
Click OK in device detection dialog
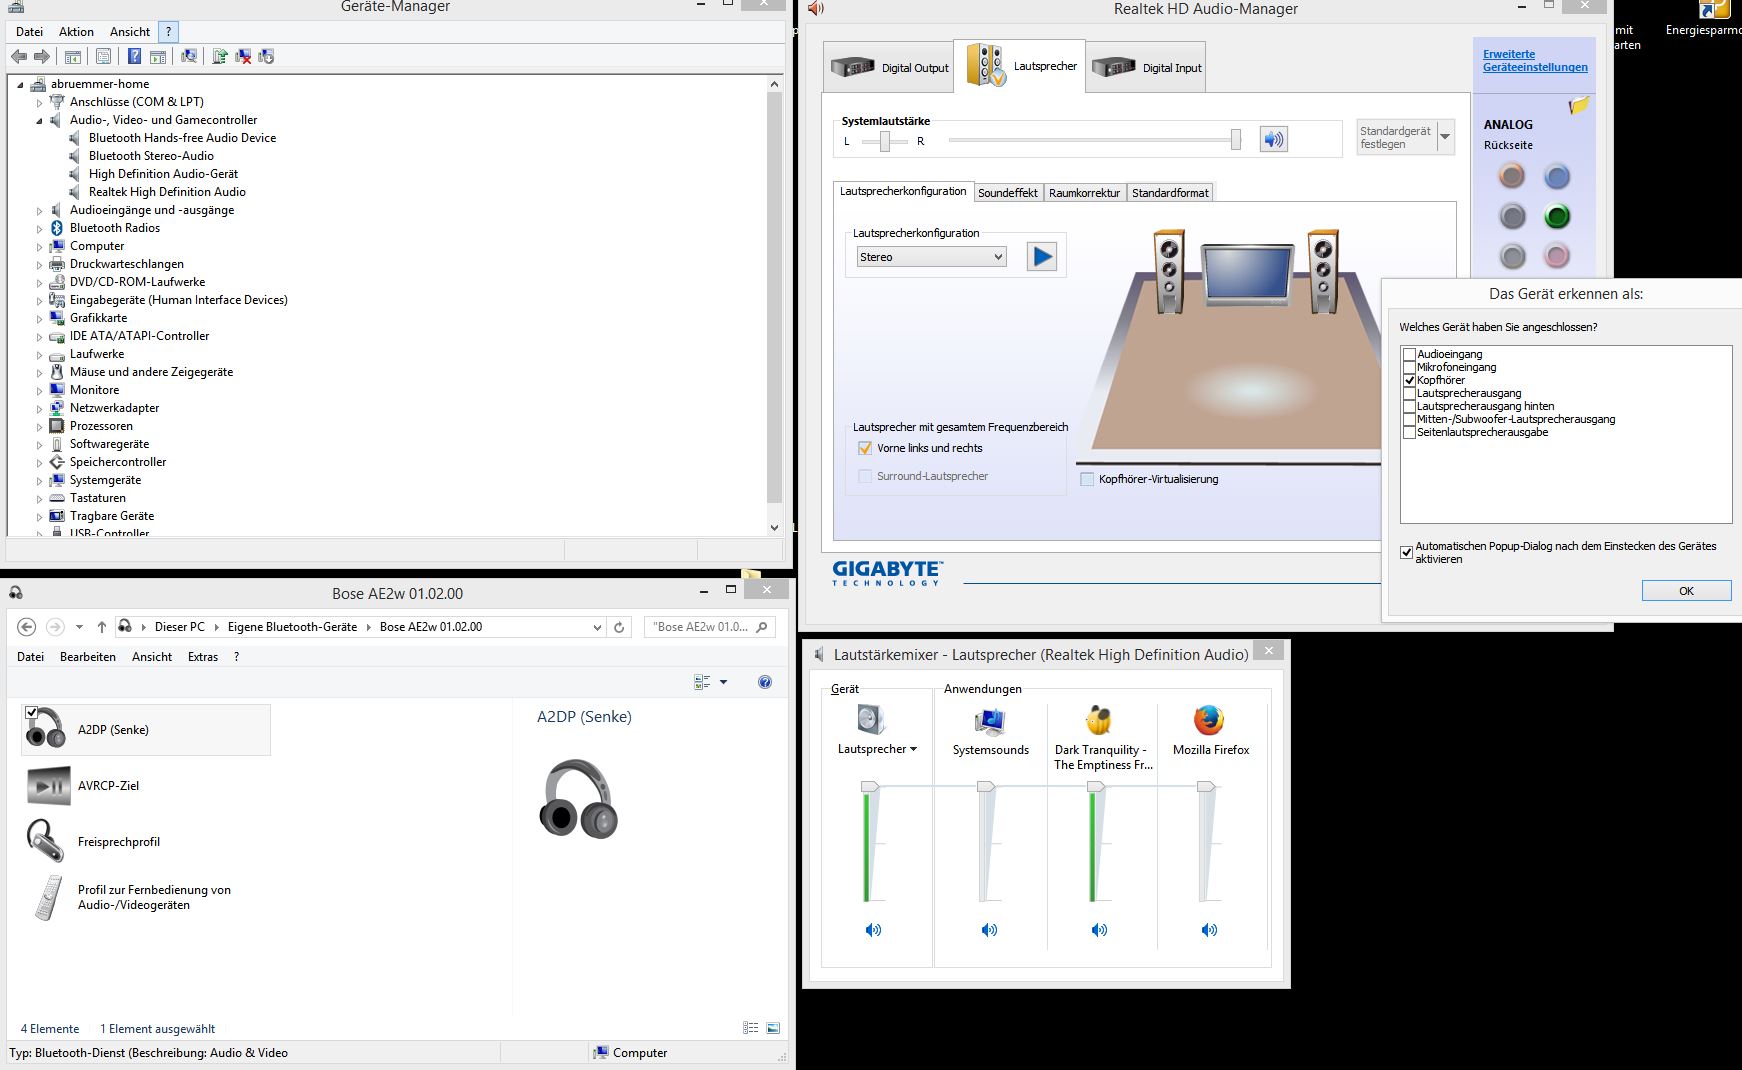(x=1686, y=591)
